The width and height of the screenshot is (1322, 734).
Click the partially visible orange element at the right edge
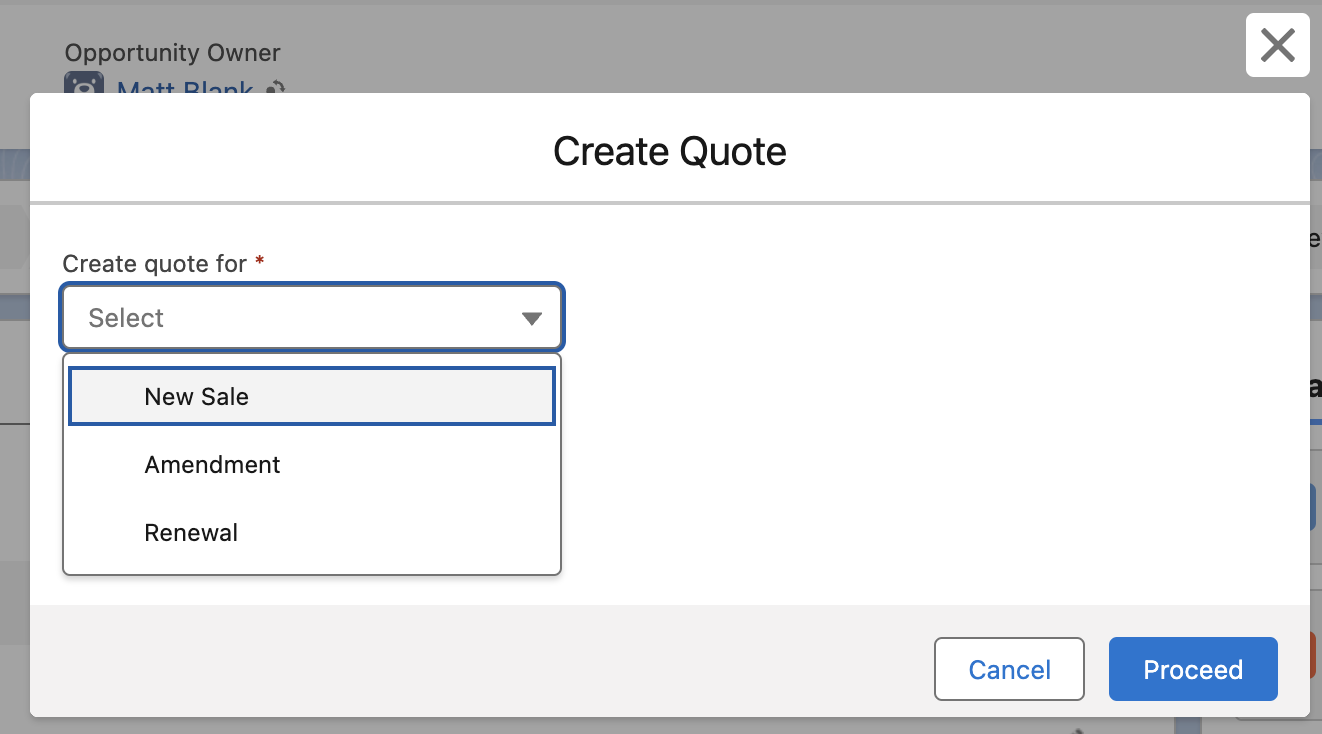coord(1312,655)
